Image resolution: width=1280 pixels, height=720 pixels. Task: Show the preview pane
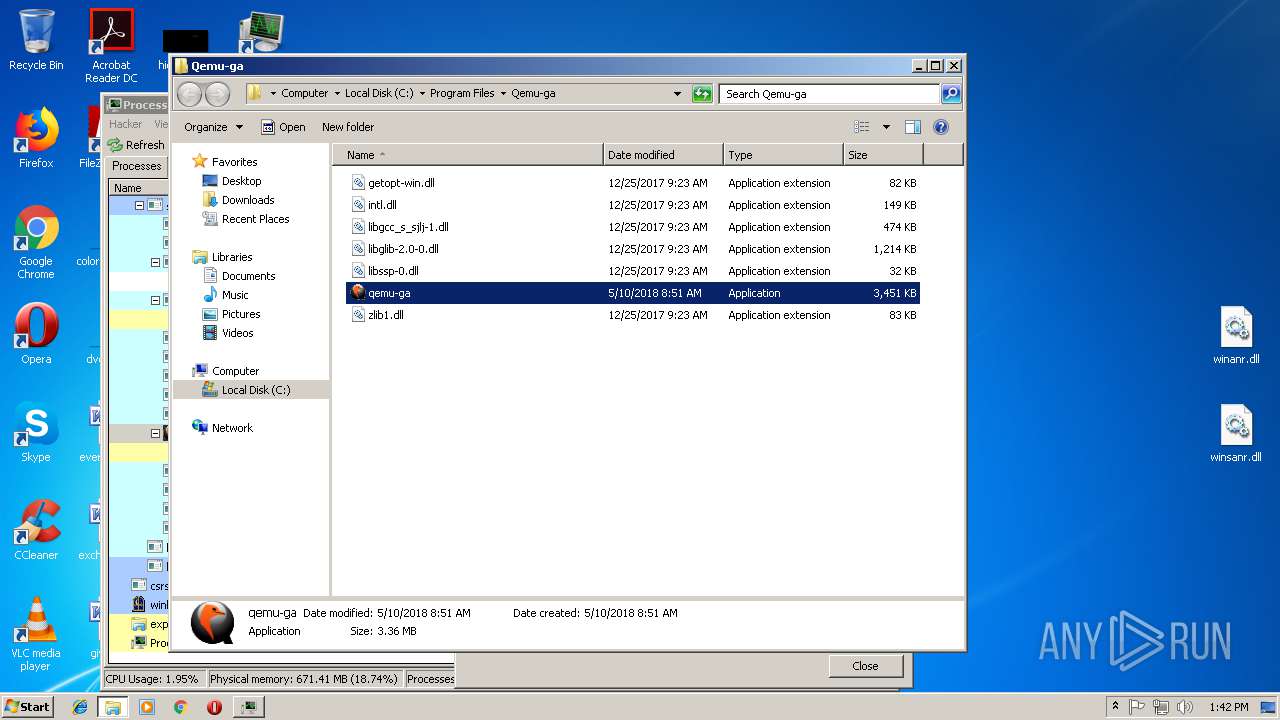pos(912,127)
